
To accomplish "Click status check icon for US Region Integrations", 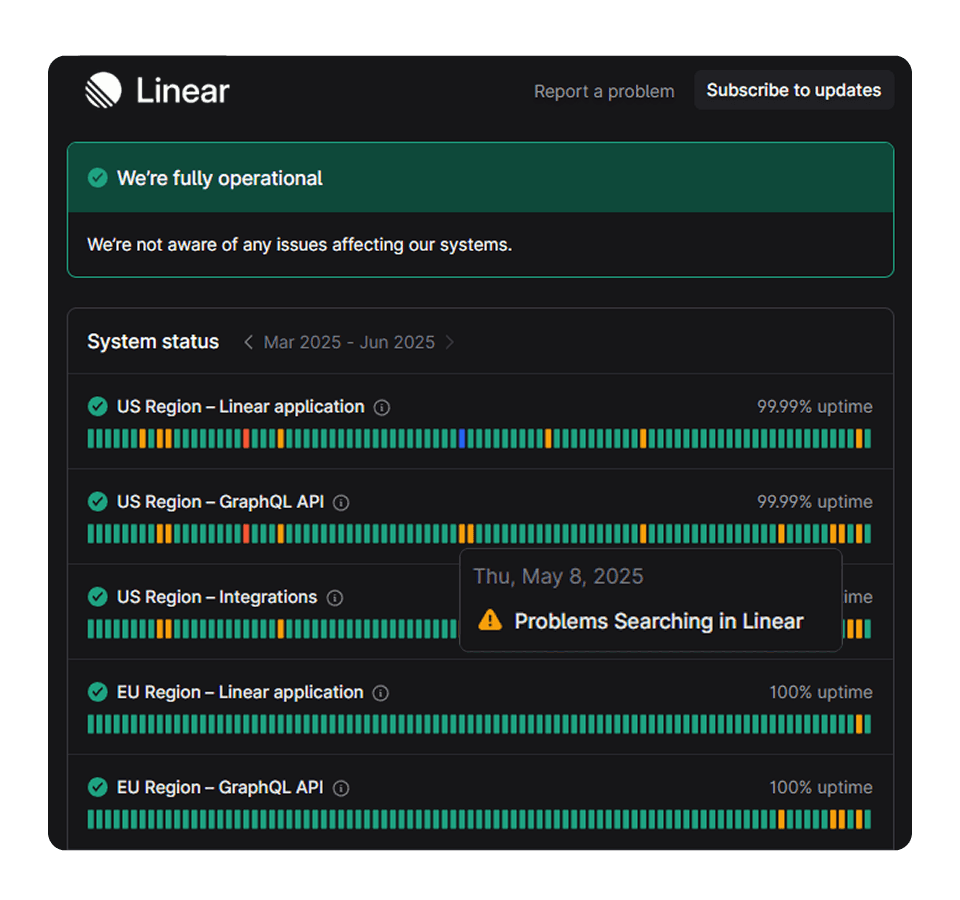I will (97, 596).
